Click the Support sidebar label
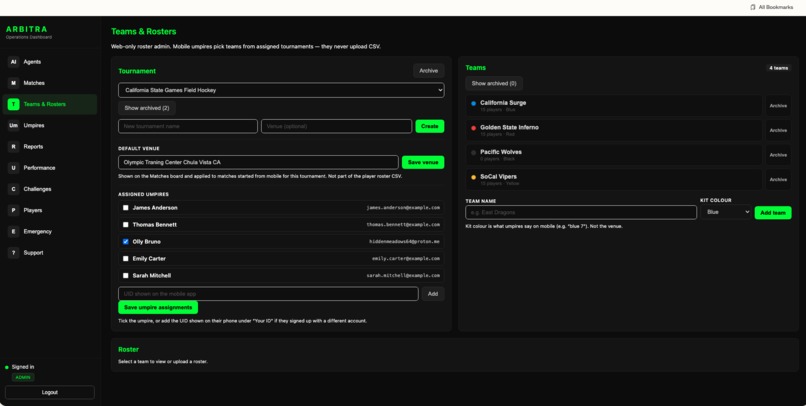 [x=33, y=252]
